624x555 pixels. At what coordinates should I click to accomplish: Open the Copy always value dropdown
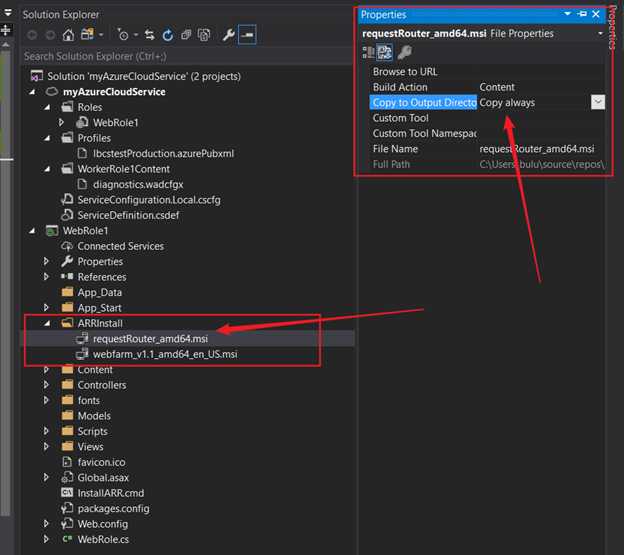point(598,102)
